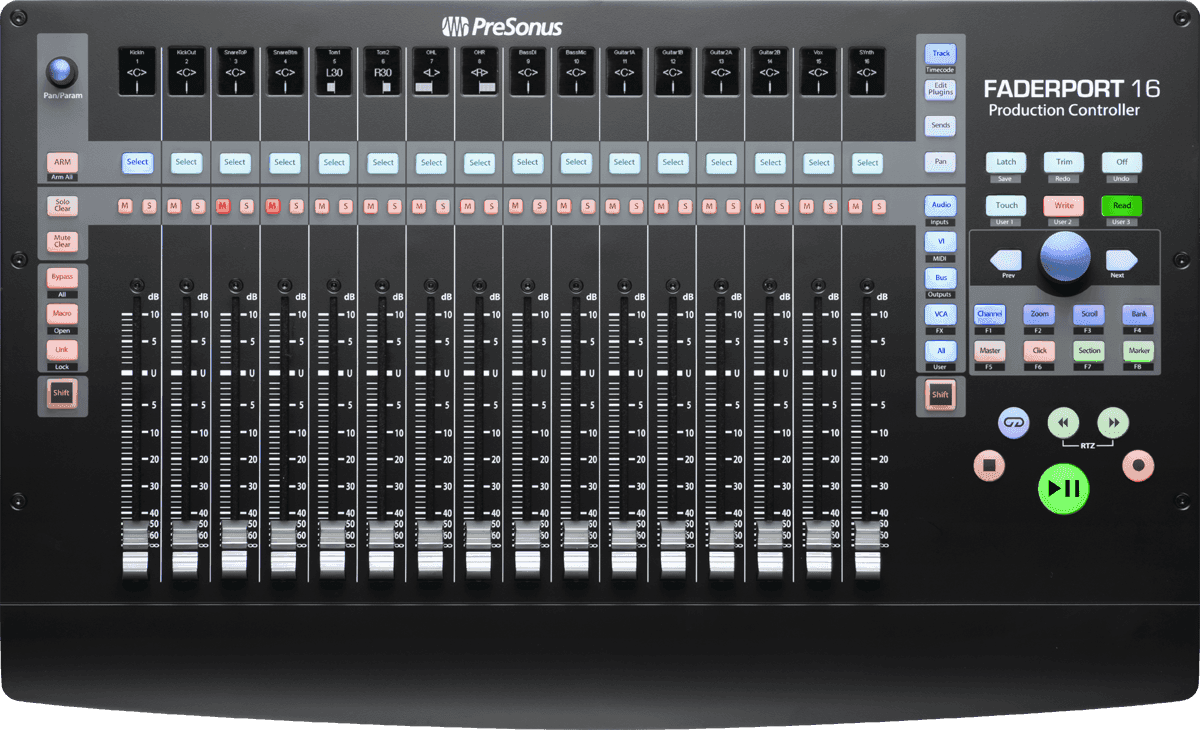Set the navigator to Scroll mode

1089,315
